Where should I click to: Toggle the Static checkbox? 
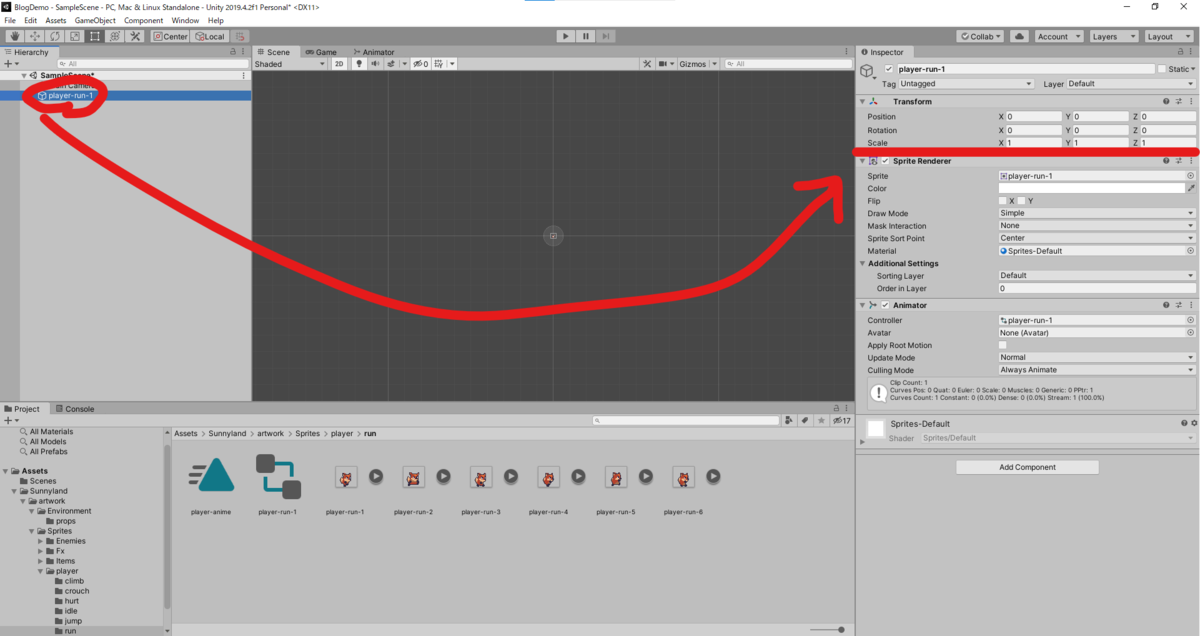pos(1162,69)
